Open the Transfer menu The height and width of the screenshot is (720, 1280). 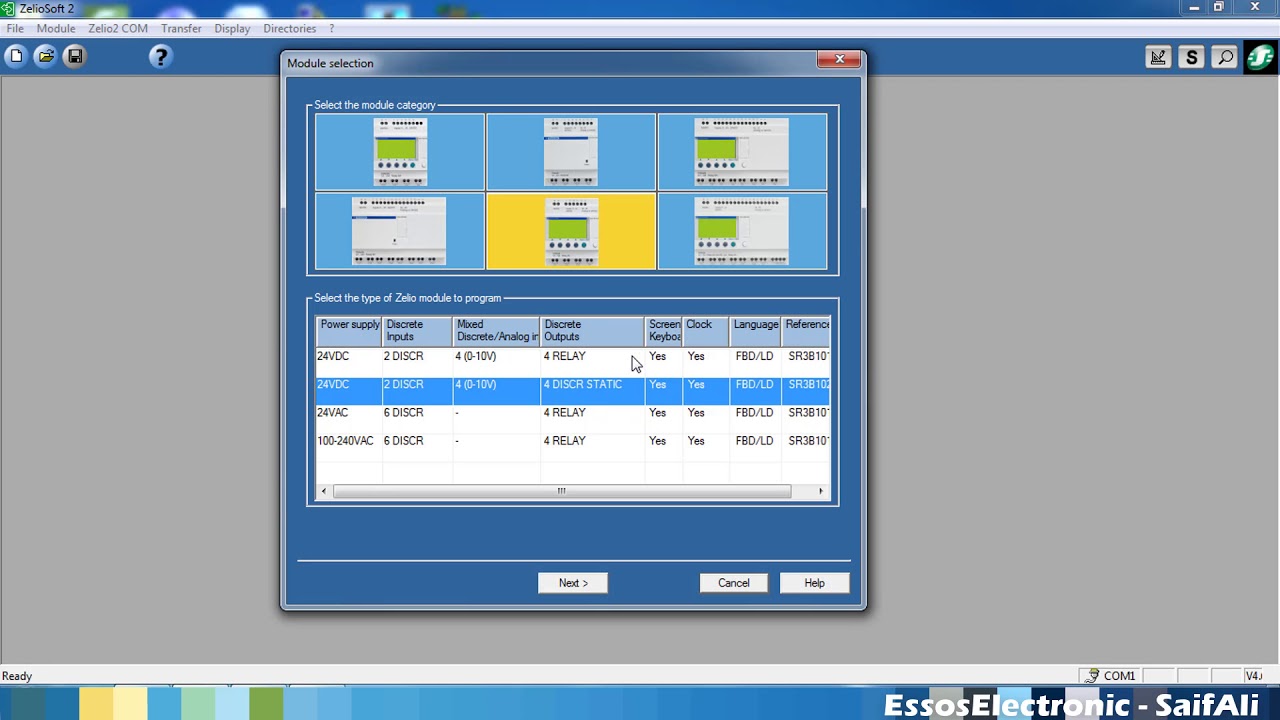(181, 28)
